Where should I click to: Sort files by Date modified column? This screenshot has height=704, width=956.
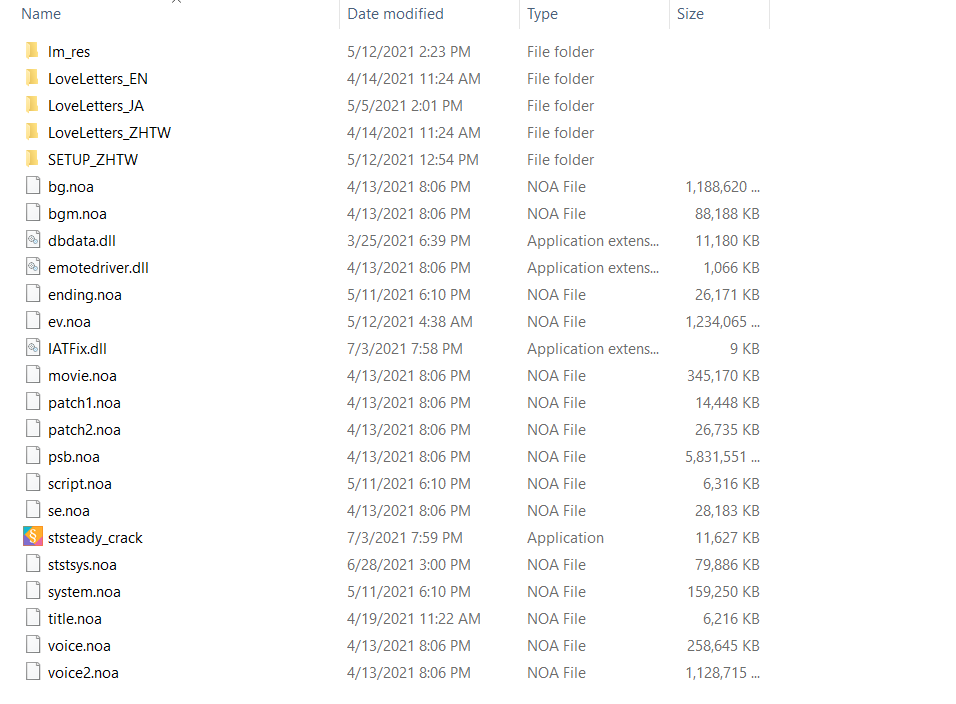tap(395, 14)
